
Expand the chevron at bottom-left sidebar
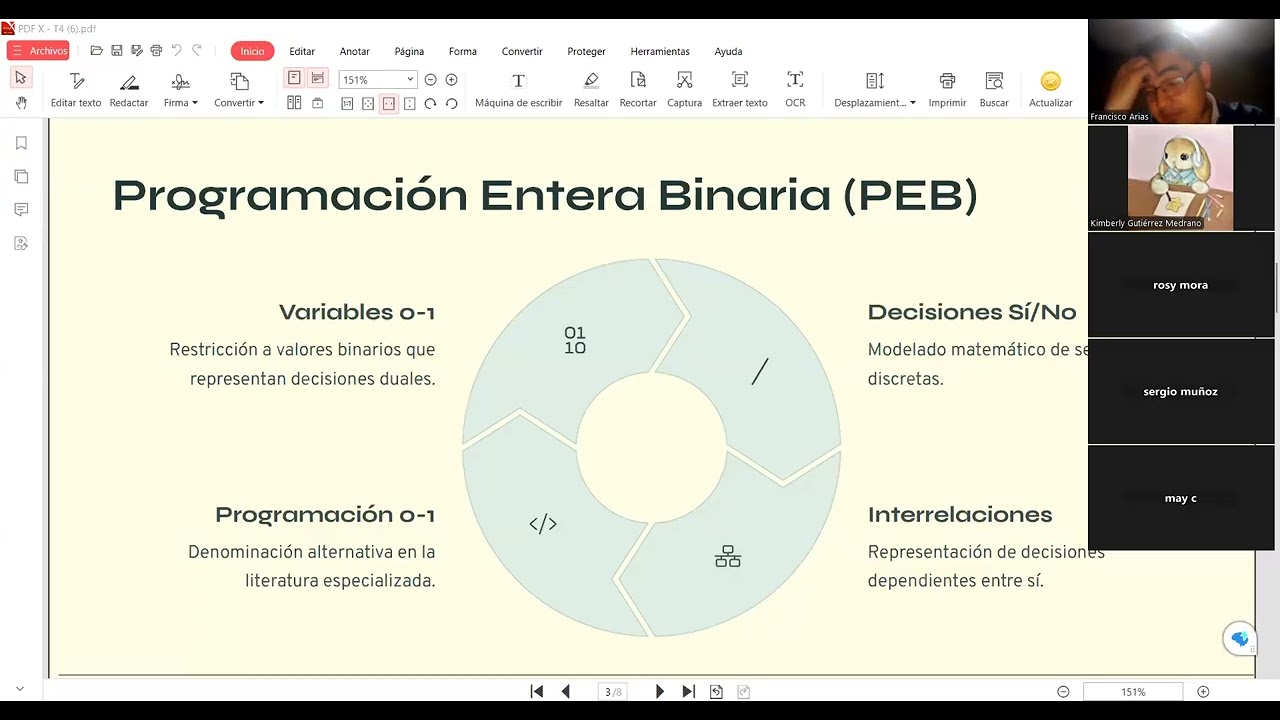(19, 690)
